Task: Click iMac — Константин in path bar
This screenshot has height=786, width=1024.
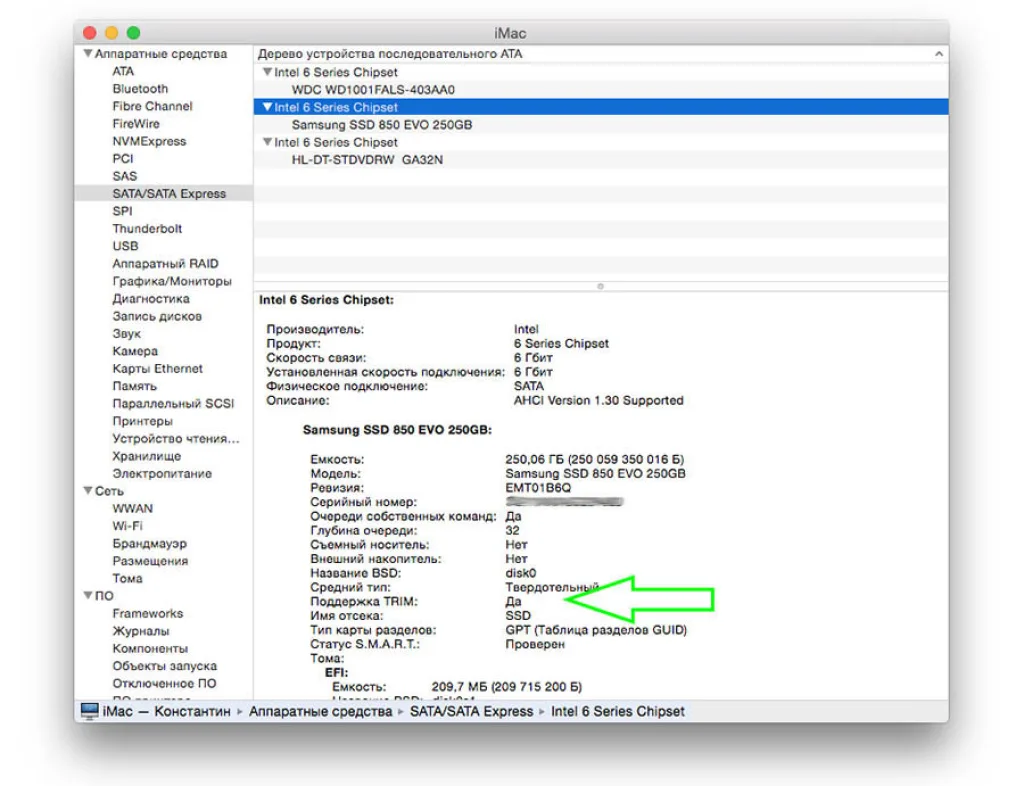Action: 167,712
